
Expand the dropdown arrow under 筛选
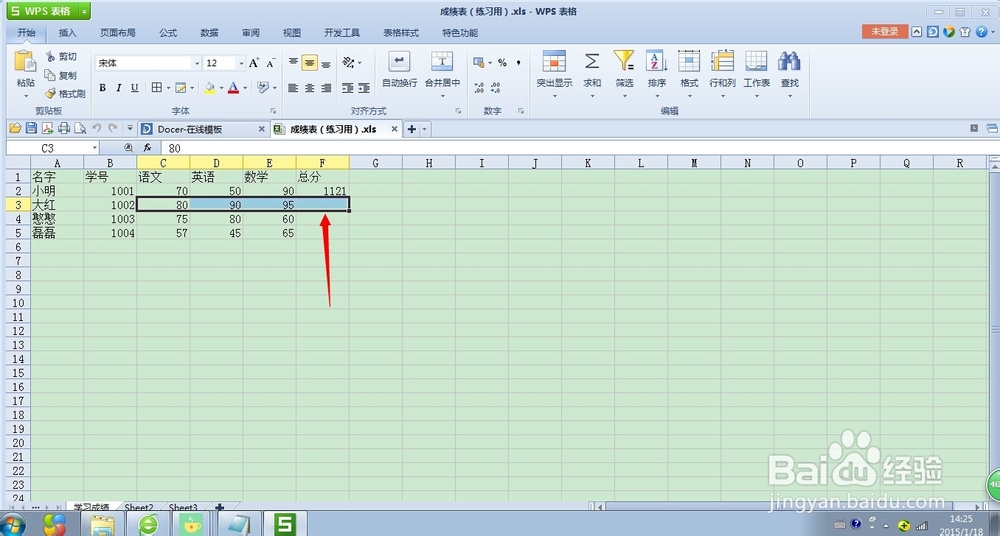pyautogui.click(x=624, y=96)
